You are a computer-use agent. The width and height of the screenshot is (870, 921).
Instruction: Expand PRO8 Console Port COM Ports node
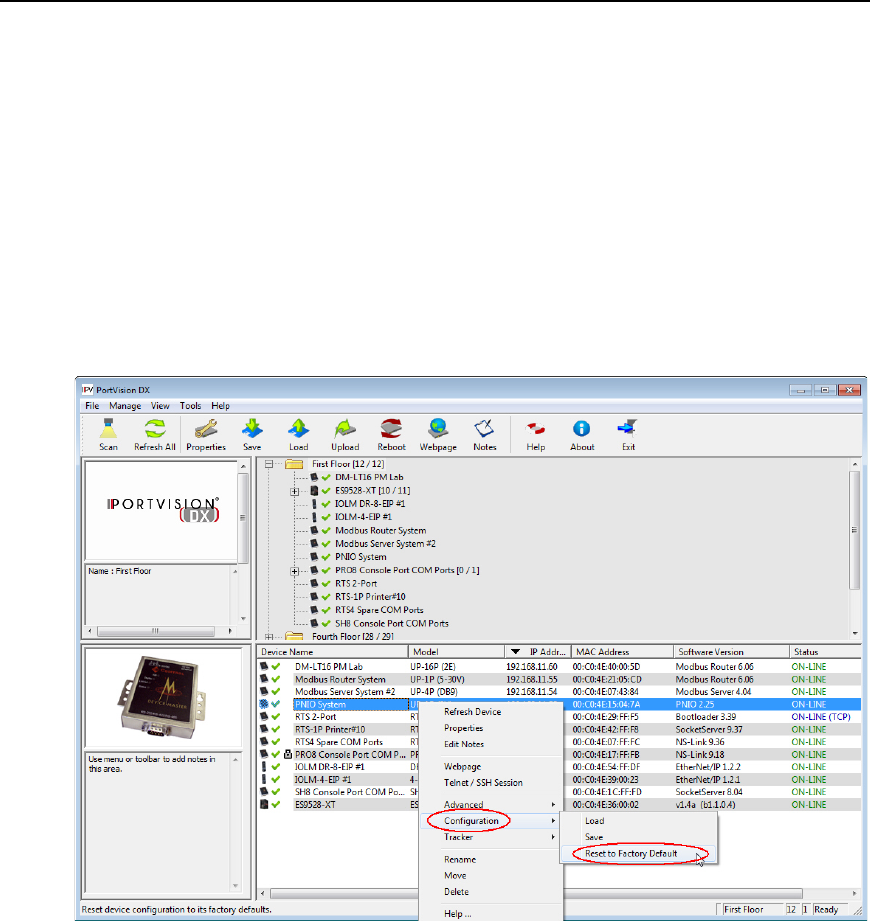[x=295, y=571]
